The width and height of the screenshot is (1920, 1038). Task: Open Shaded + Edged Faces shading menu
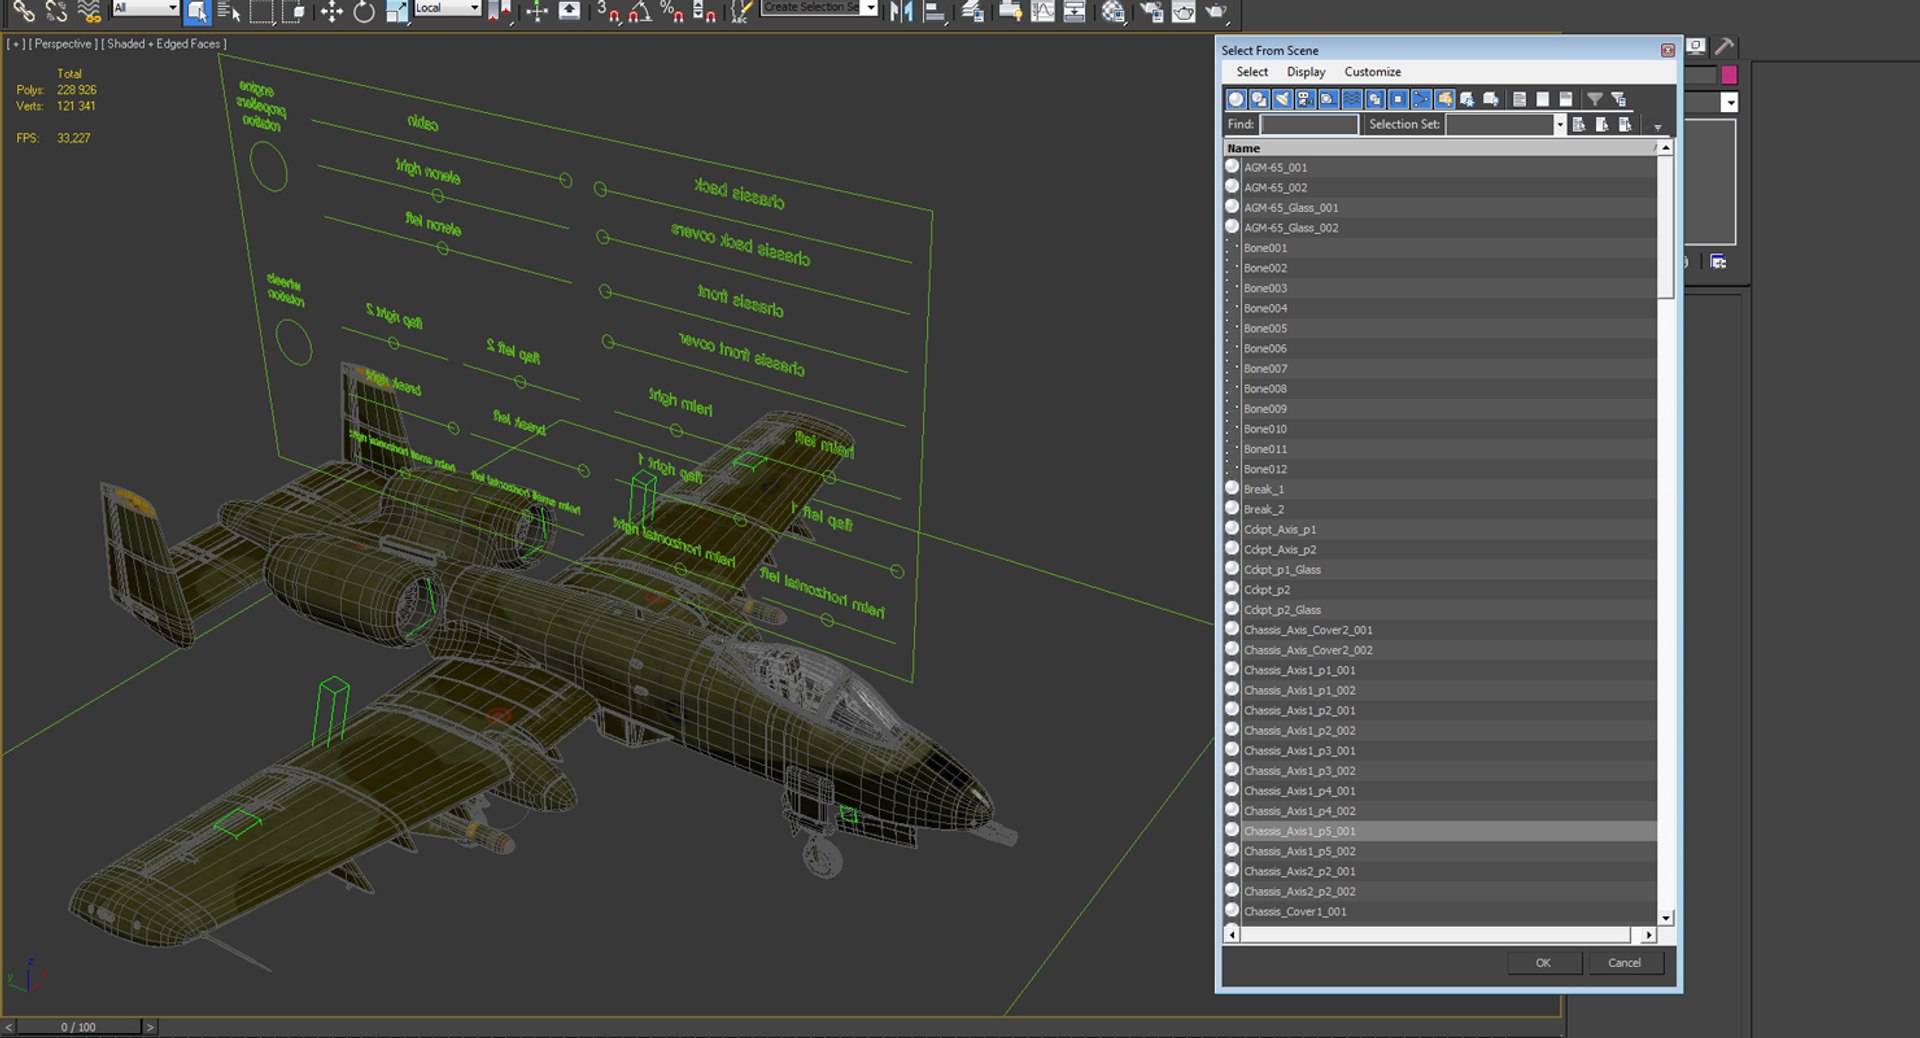(164, 44)
